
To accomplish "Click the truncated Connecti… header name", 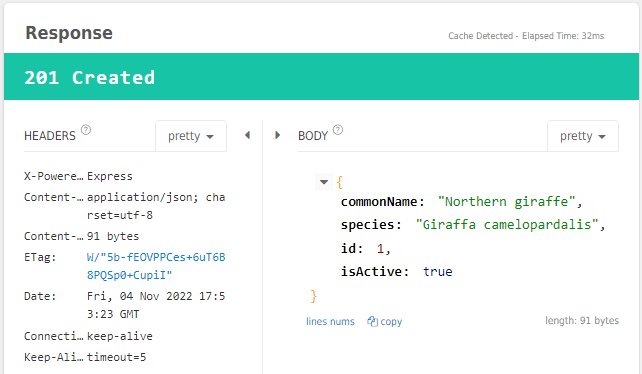I will [x=53, y=336].
